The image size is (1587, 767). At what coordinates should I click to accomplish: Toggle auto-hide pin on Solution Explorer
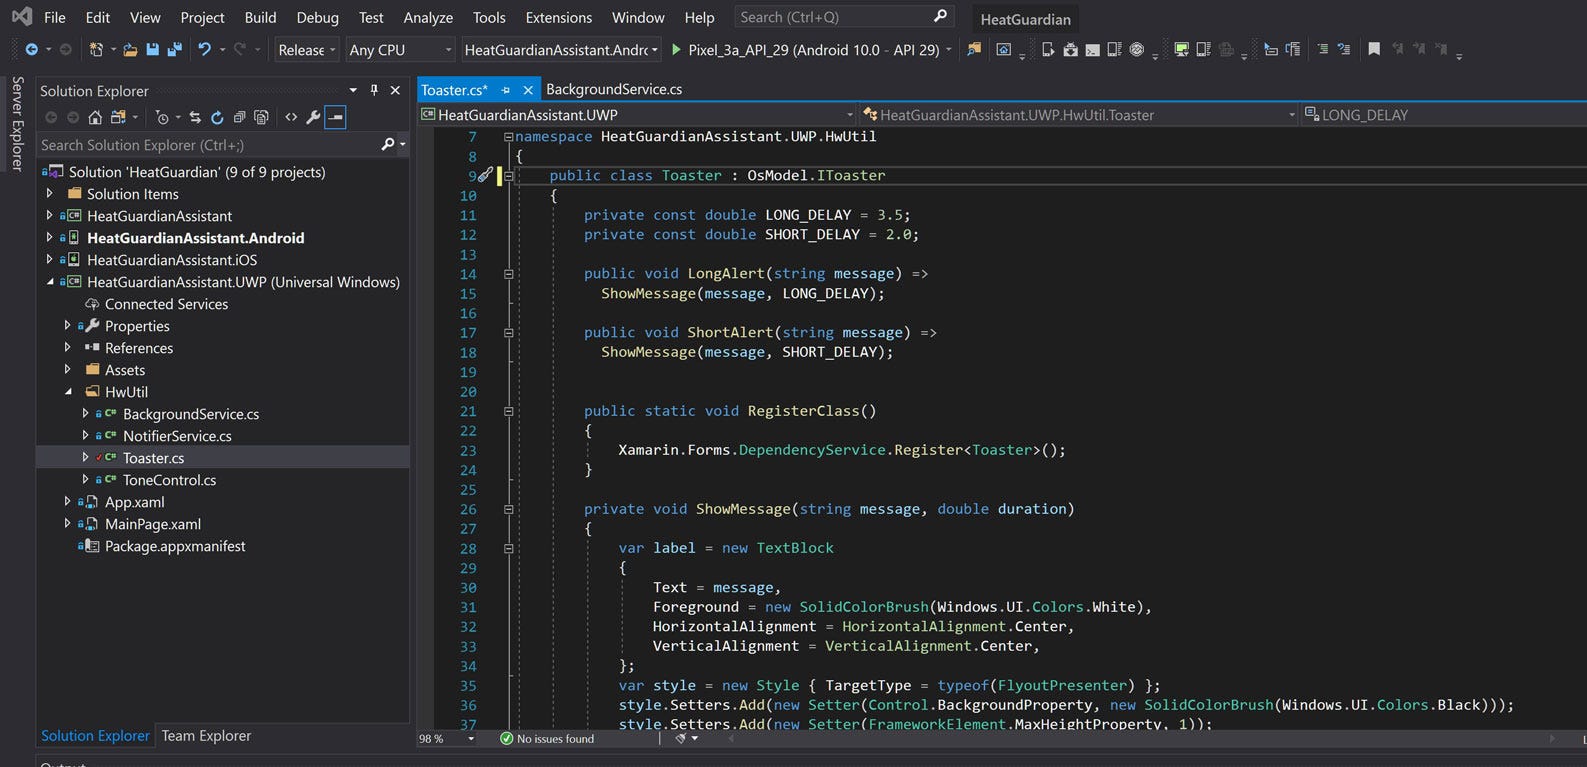[x=374, y=90]
